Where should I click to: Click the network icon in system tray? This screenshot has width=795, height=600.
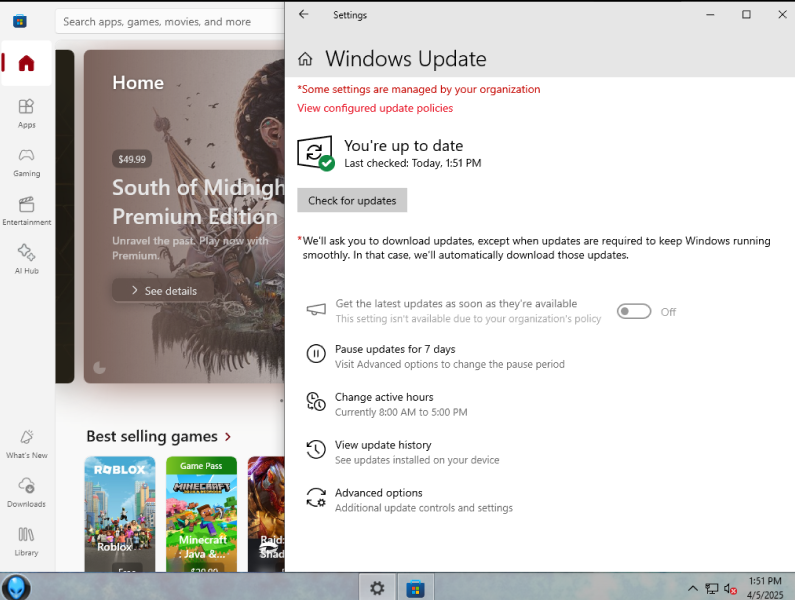coord(712,588)
